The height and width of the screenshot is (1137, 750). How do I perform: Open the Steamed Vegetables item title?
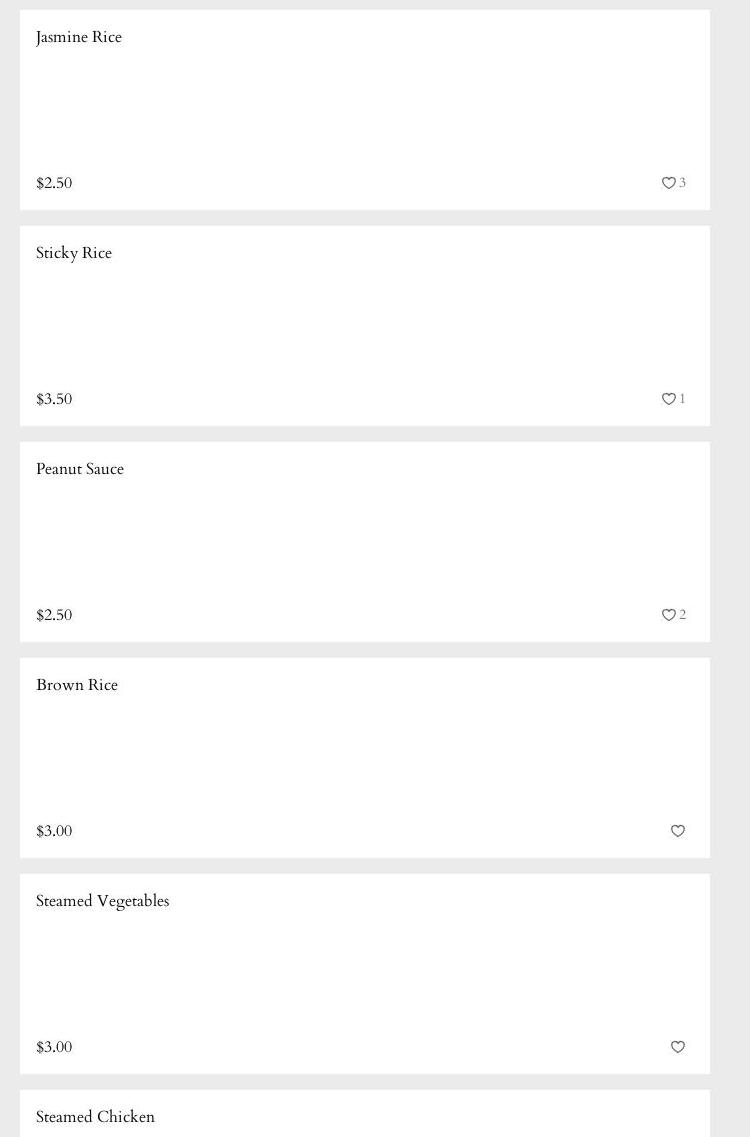(x=102, y=901)
